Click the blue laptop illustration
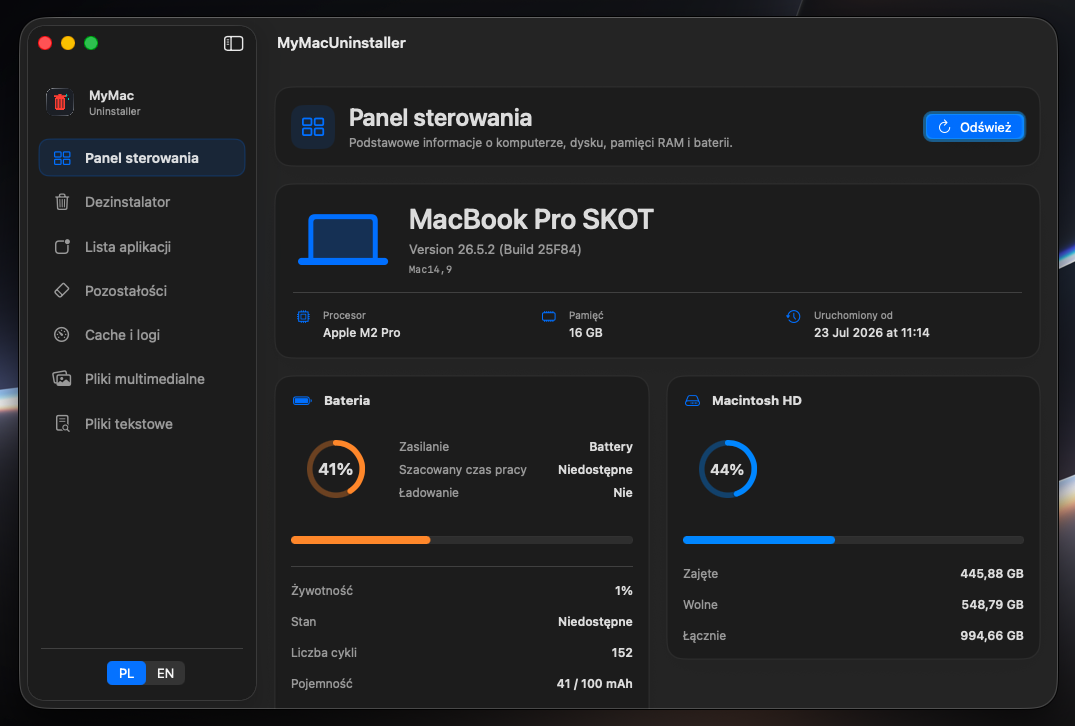 click(x=343, y=239)
